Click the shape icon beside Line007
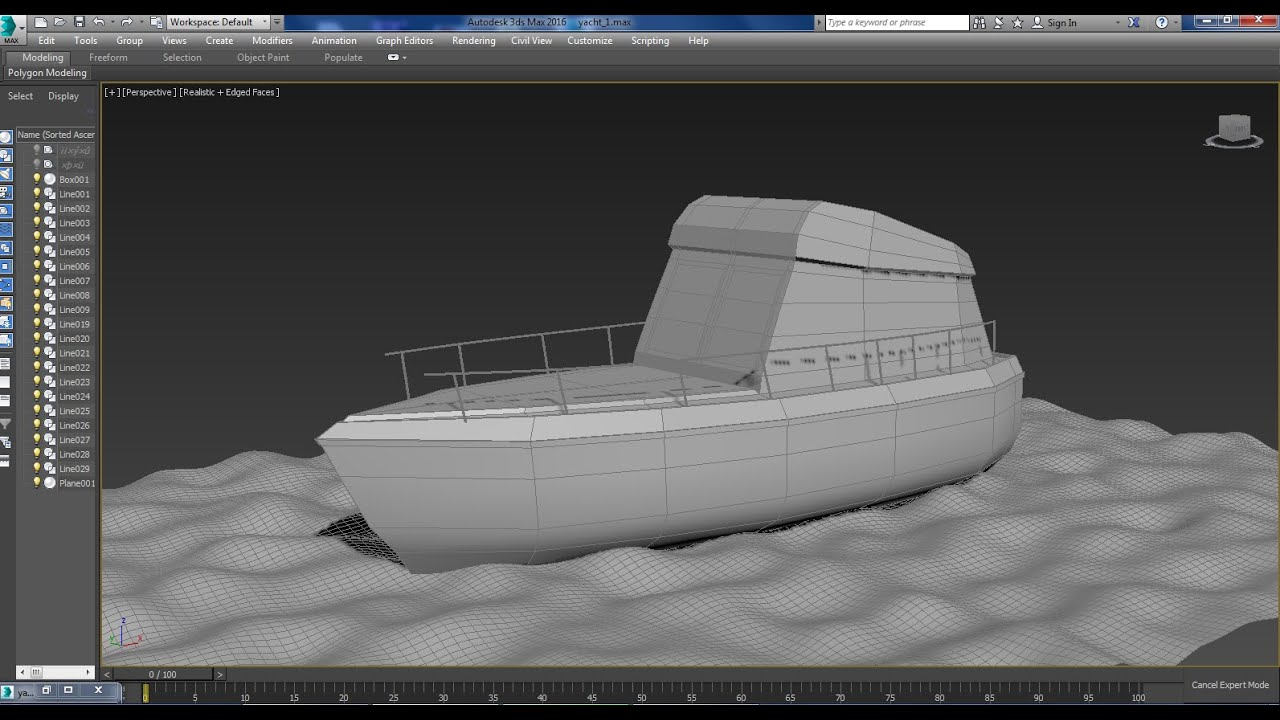The height and width of the screenshot is (720, 1280). click(50, 281)
